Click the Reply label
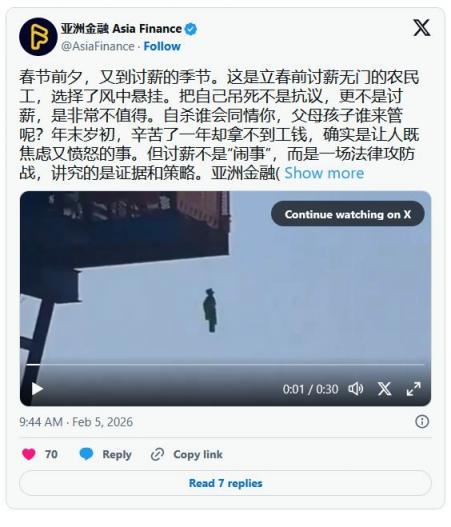Screen dimensions: 451x527 117,455
